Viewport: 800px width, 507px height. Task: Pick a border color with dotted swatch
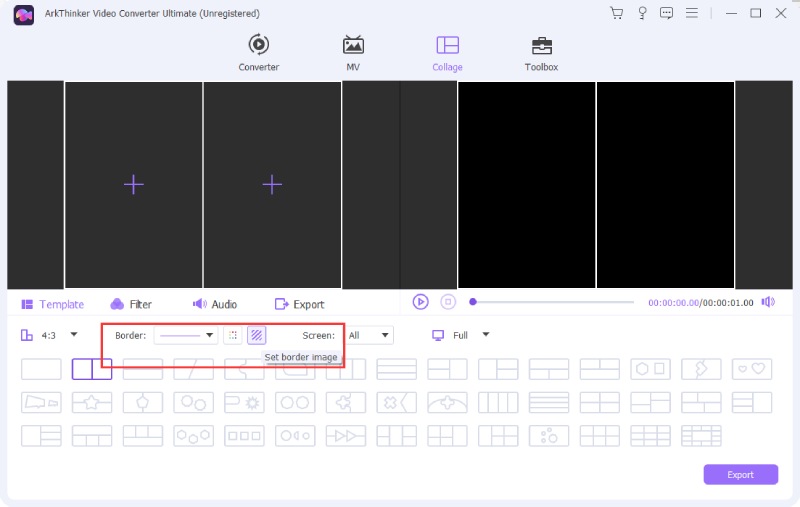pos(233,335)
